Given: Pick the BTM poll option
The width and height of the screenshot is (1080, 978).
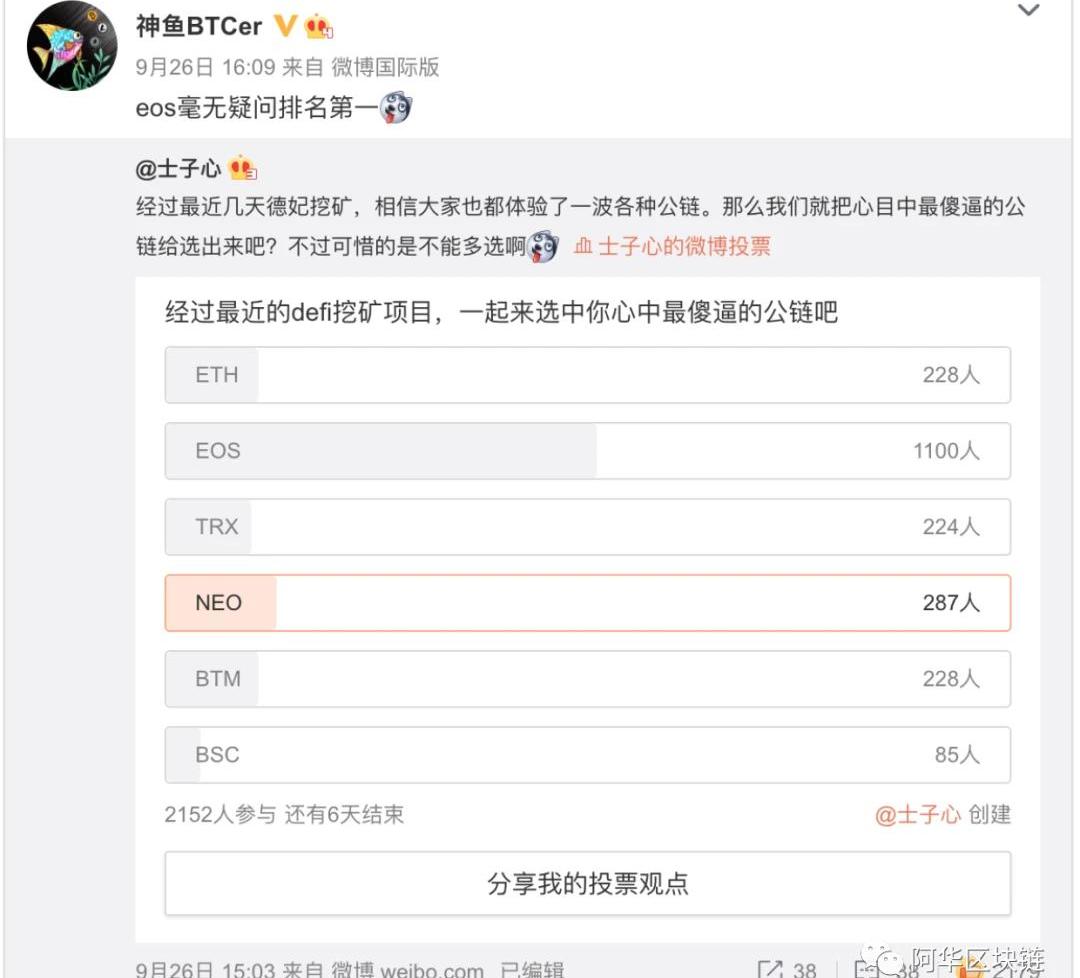Looking at the screenshot, I should pos(587,679).
